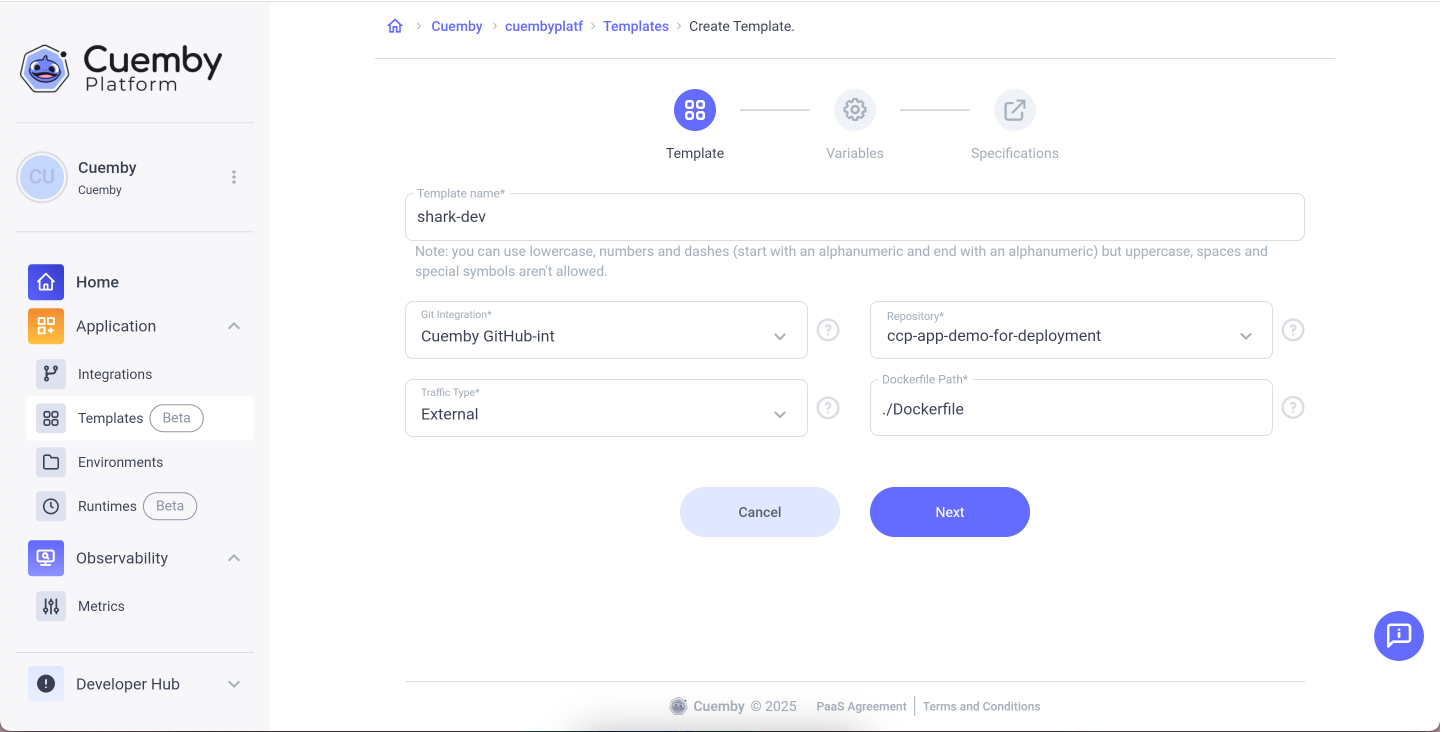Open the Terms and Conditions link
The image size is (1442, 732).
[981, 706]
